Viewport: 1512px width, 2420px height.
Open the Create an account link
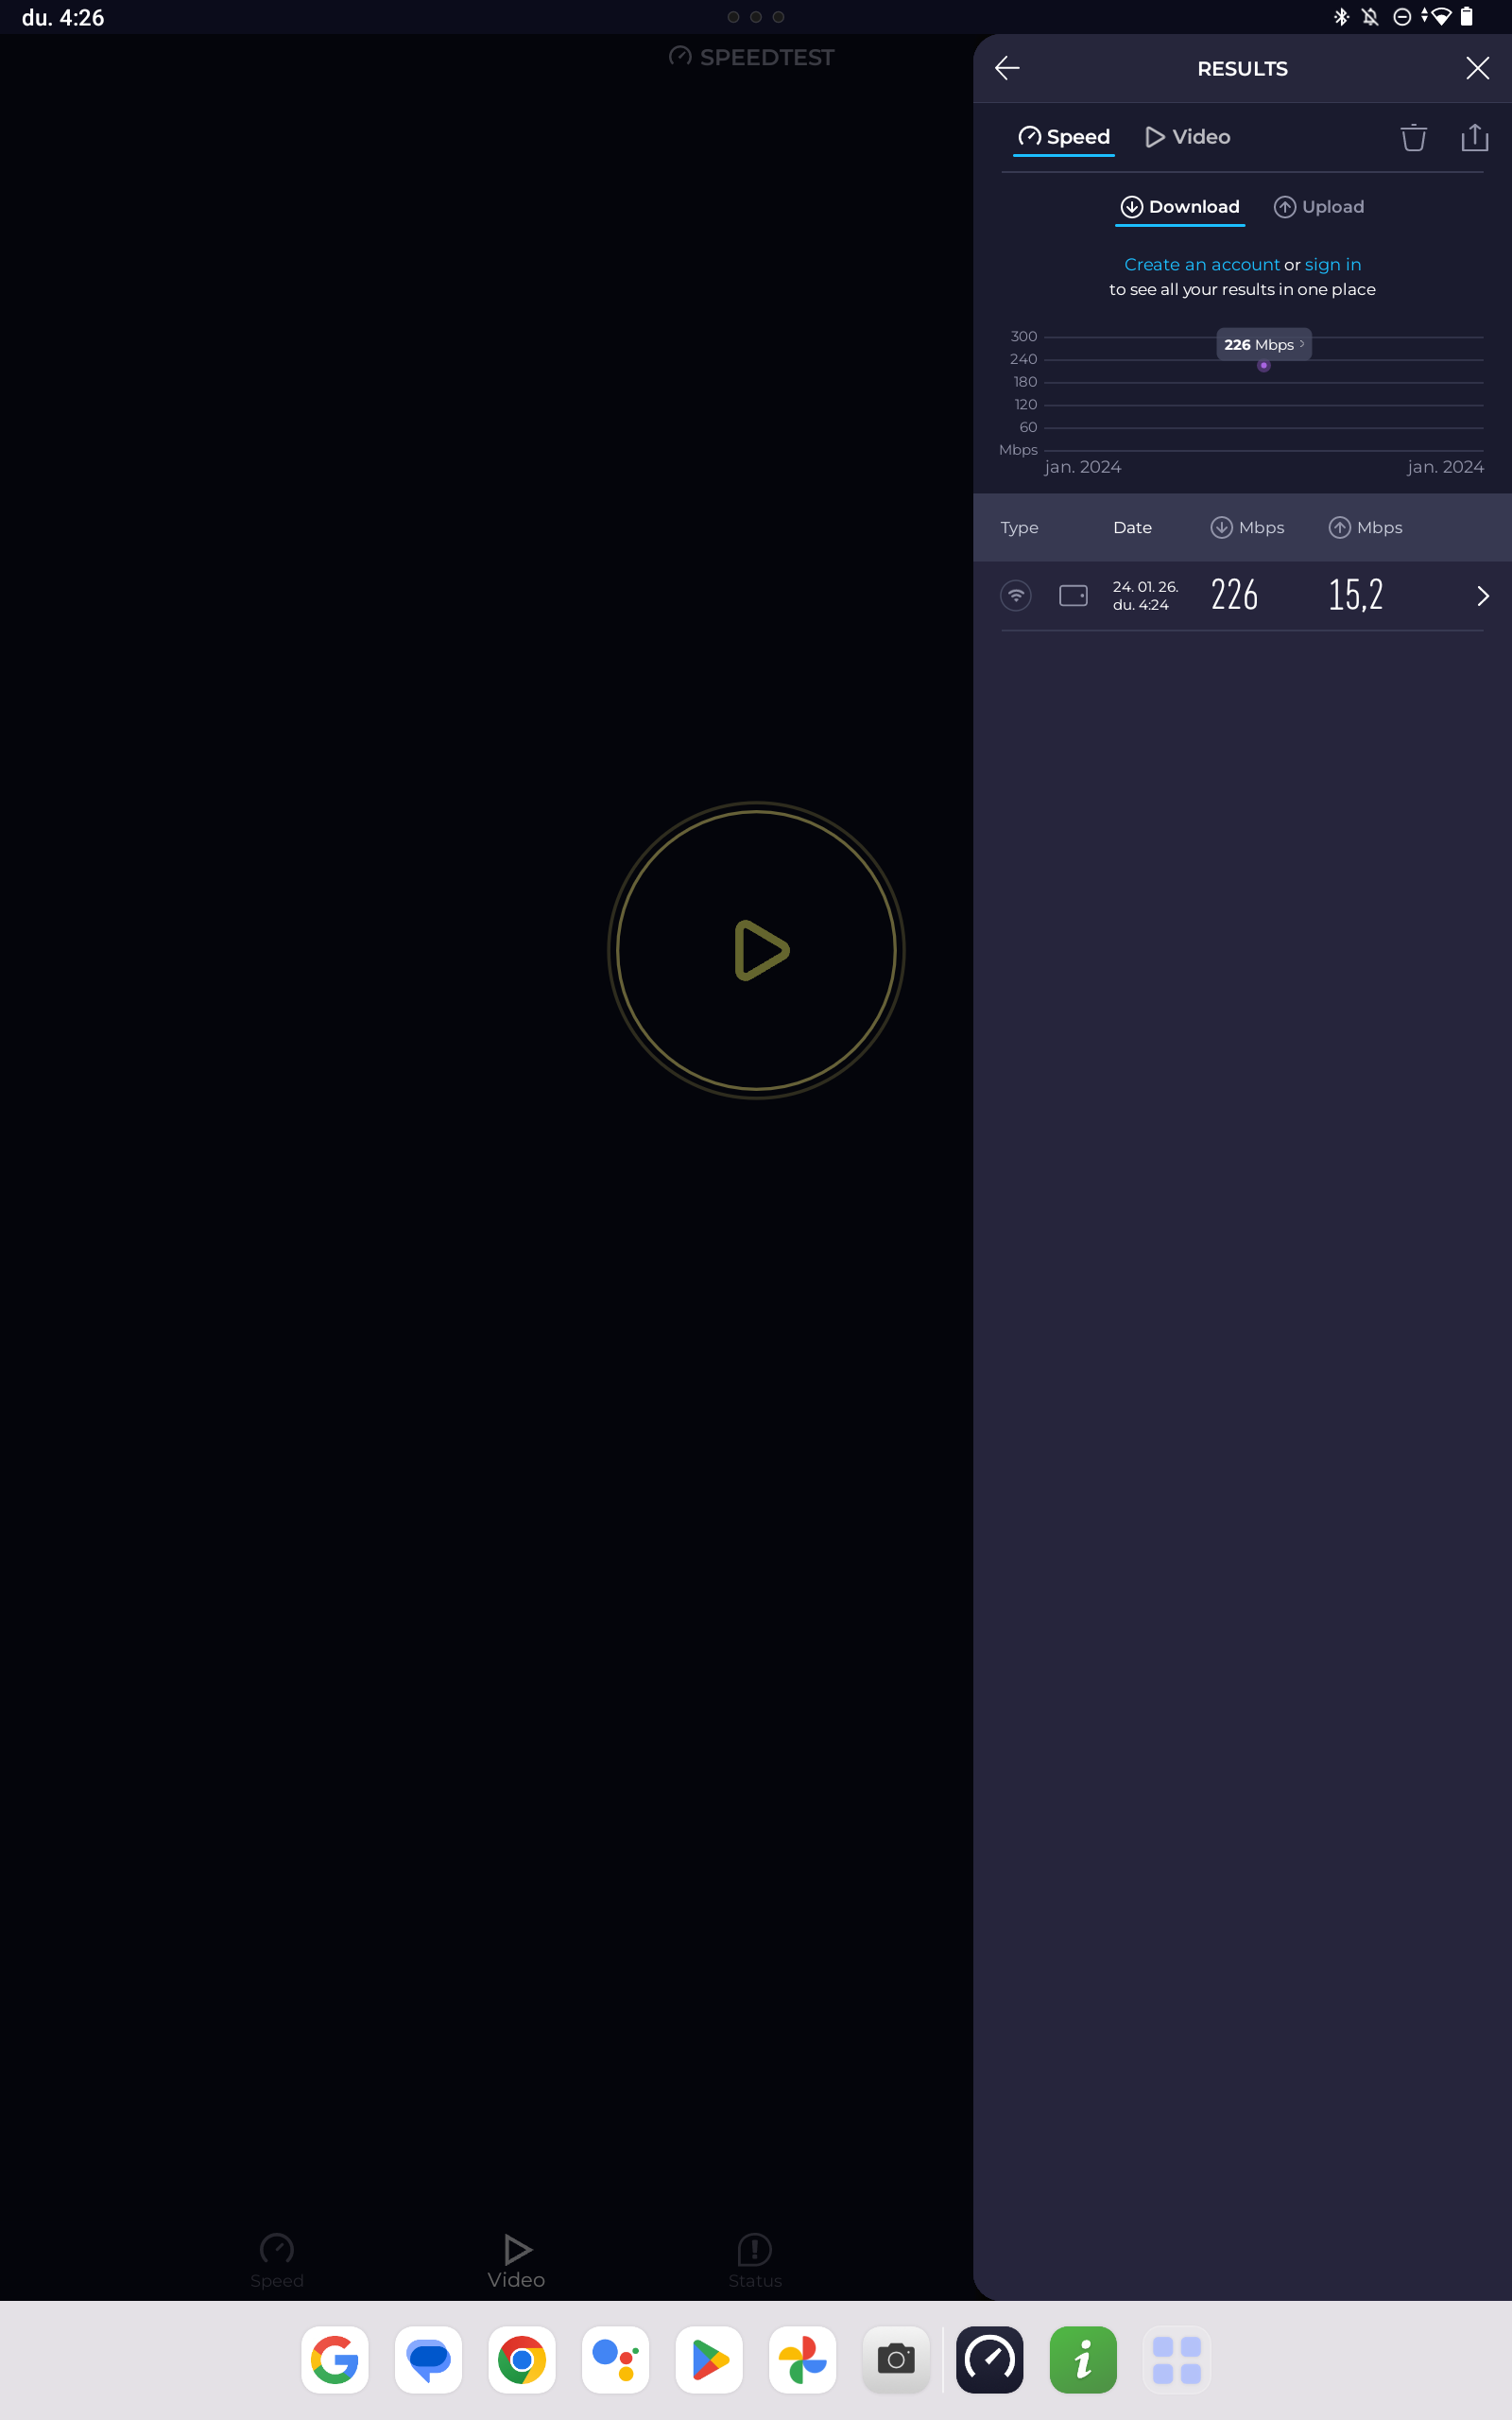pos(1201,264)
